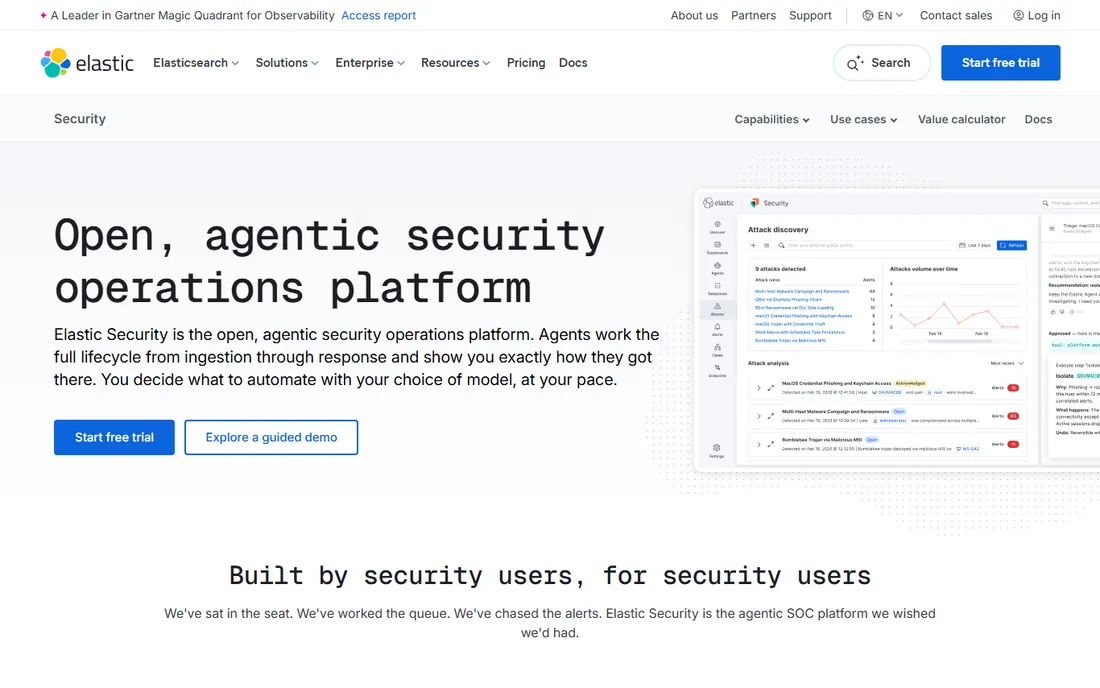
Task: Click the Detections icon in preview sidebar
Action: pyautogui.click(x=718, y=285)
